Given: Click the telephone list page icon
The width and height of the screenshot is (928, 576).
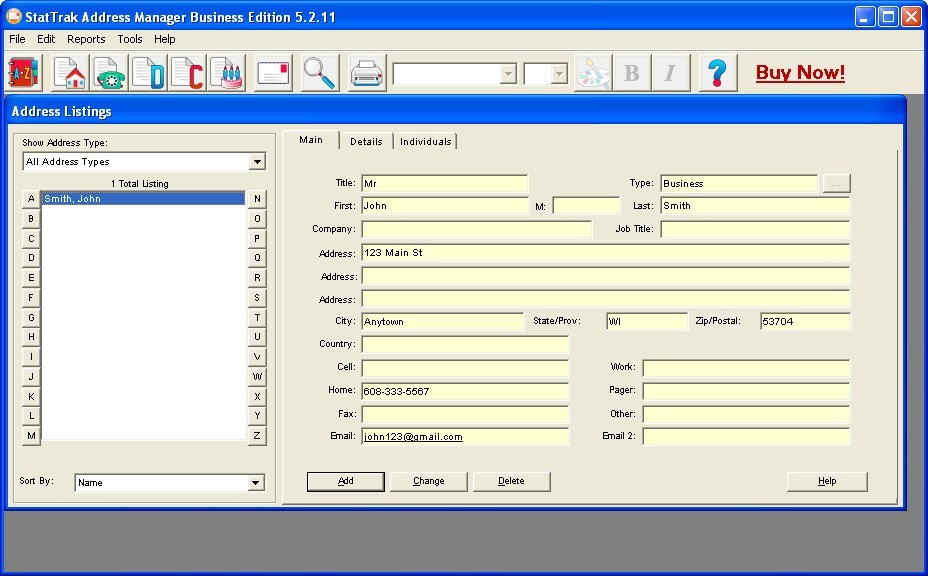Looking at the screenshot, I should [109, 73].
